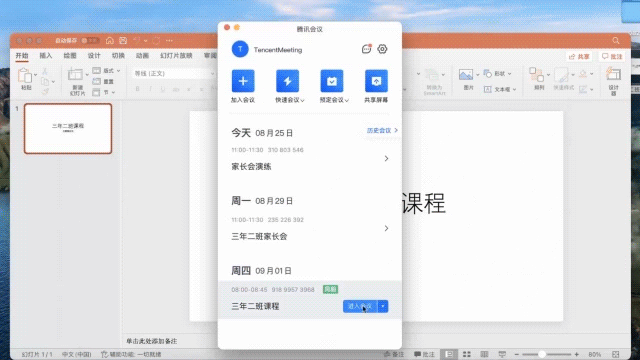Click the format painter brush icon
The height and width of the screenshot is (360, 640).
click(45, 91)
